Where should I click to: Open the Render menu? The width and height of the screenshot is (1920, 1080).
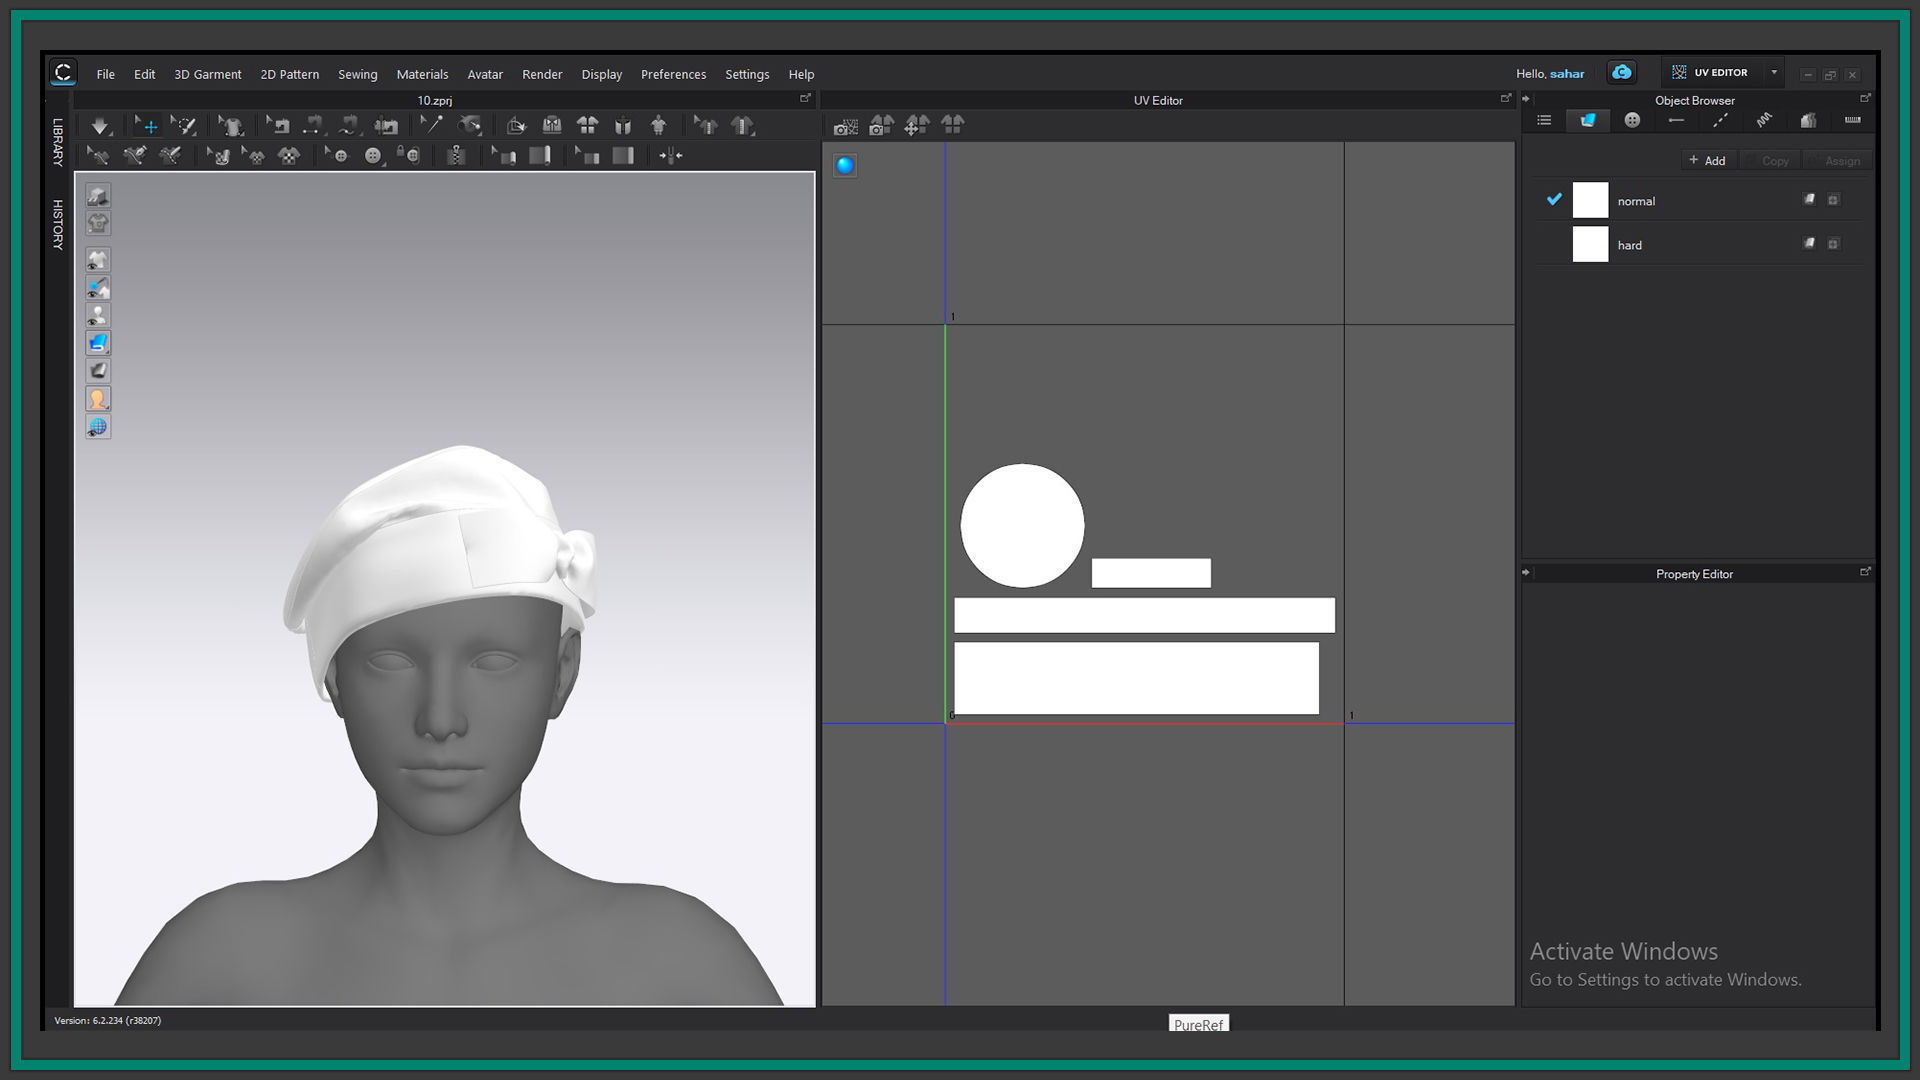coord(542,74)
